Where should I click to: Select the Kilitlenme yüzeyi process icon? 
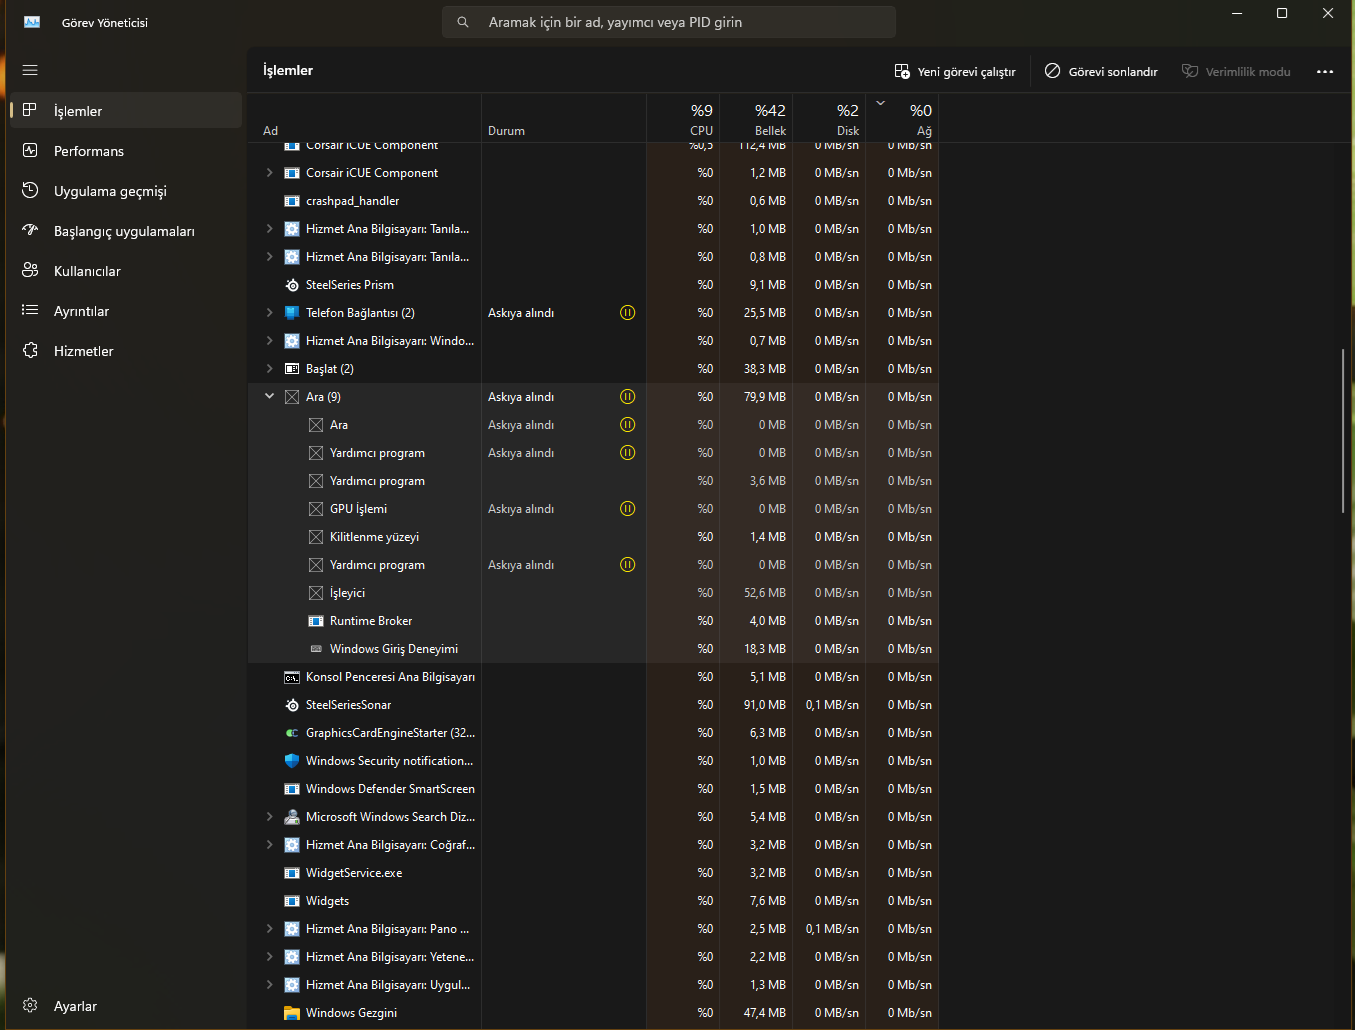[x=316, y=537]
